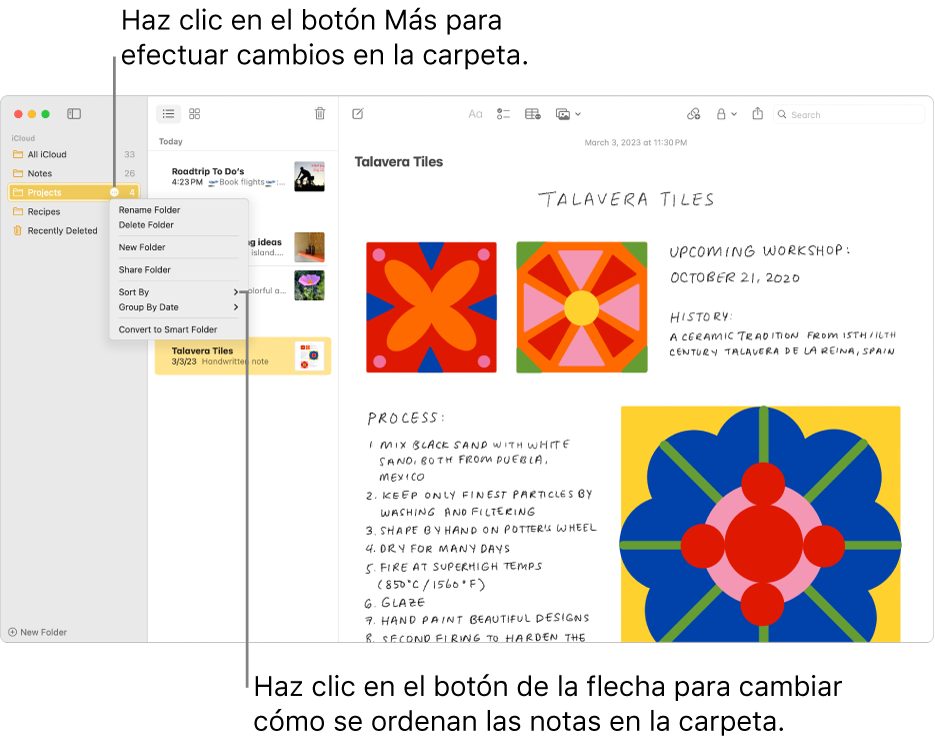
Task: Choose Convert to Smart Folder
Action: [x=168, y=329]
